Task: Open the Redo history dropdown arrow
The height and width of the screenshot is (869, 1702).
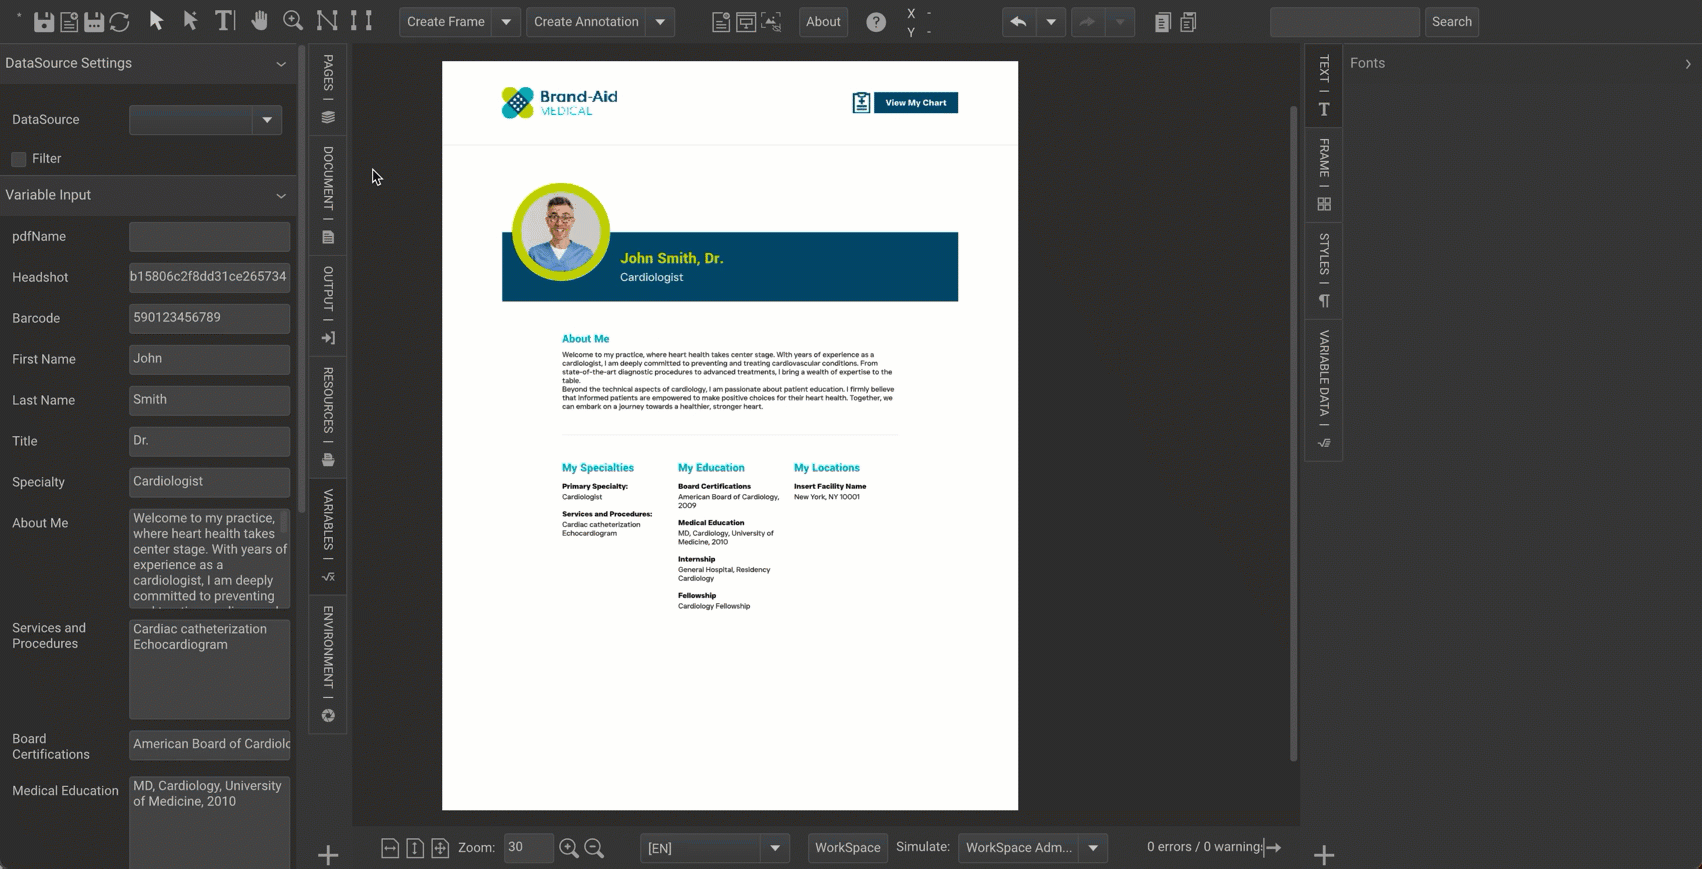Action: 1120,22
